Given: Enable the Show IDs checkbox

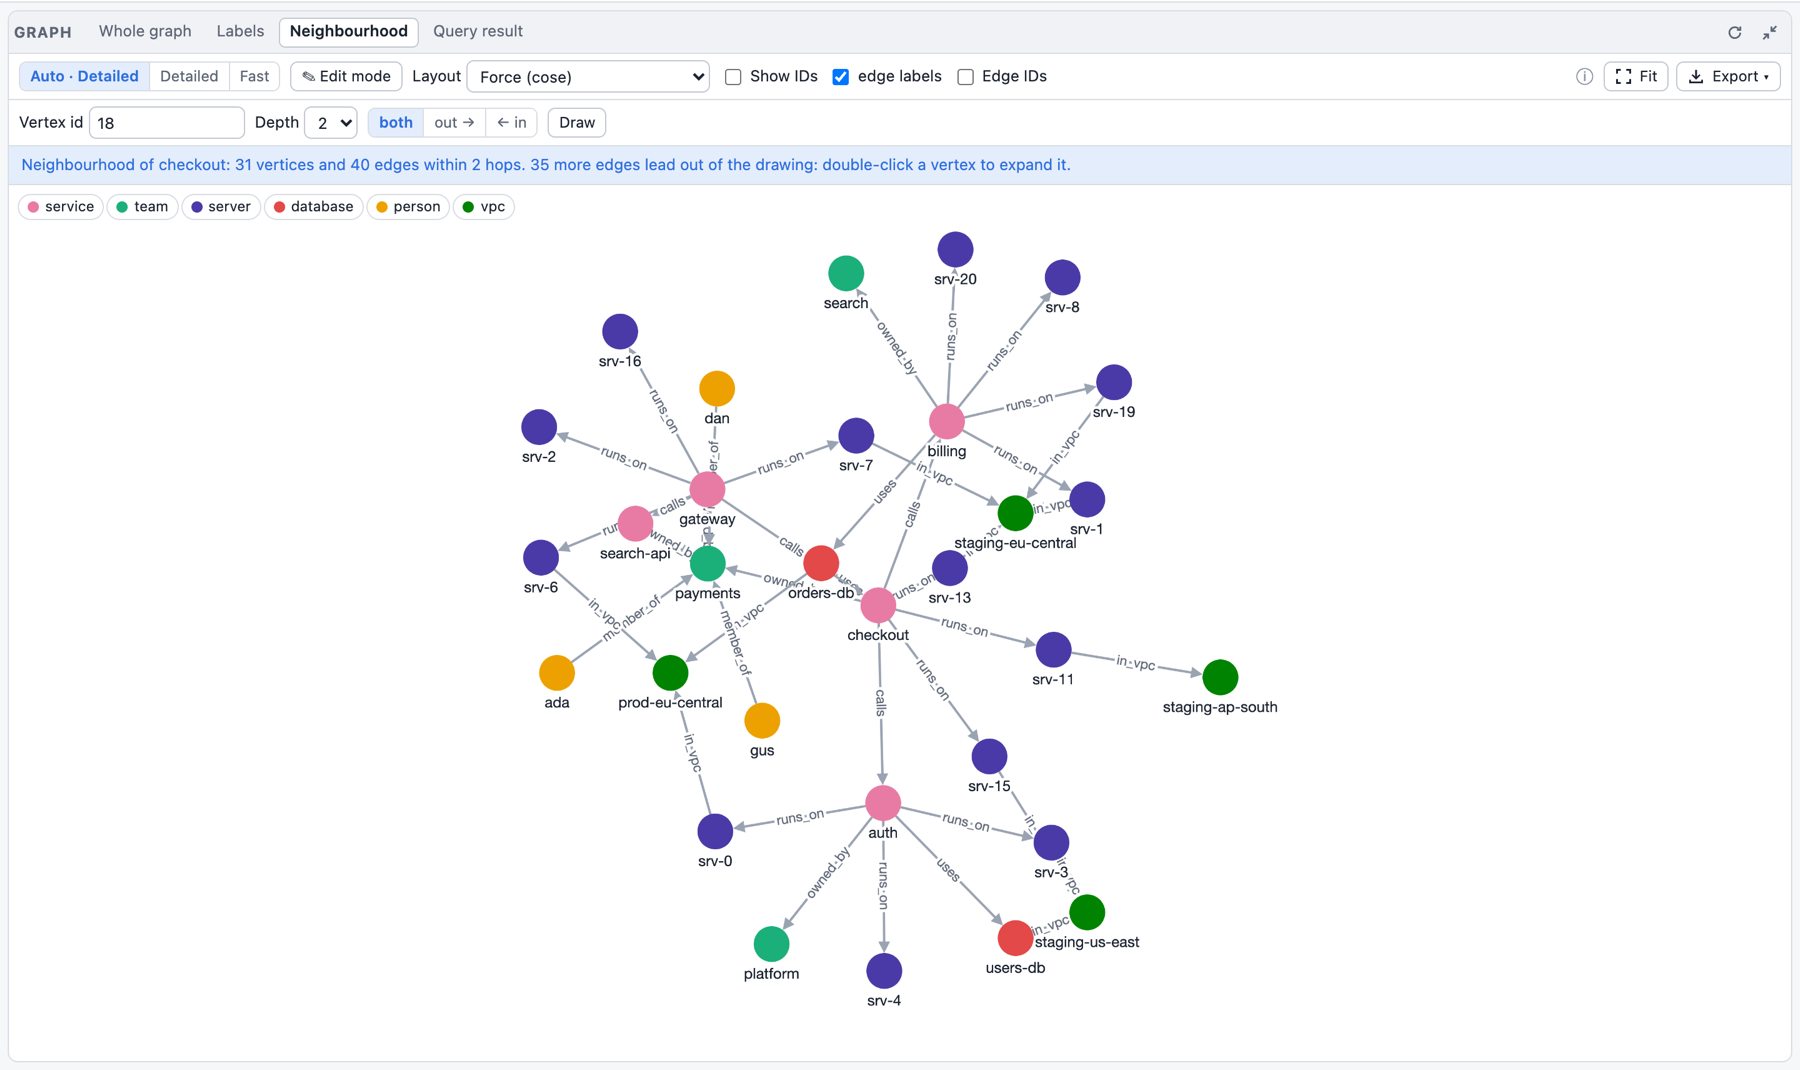Looking at the screenshot, I should pyautogui.click(x=733, y=77).
